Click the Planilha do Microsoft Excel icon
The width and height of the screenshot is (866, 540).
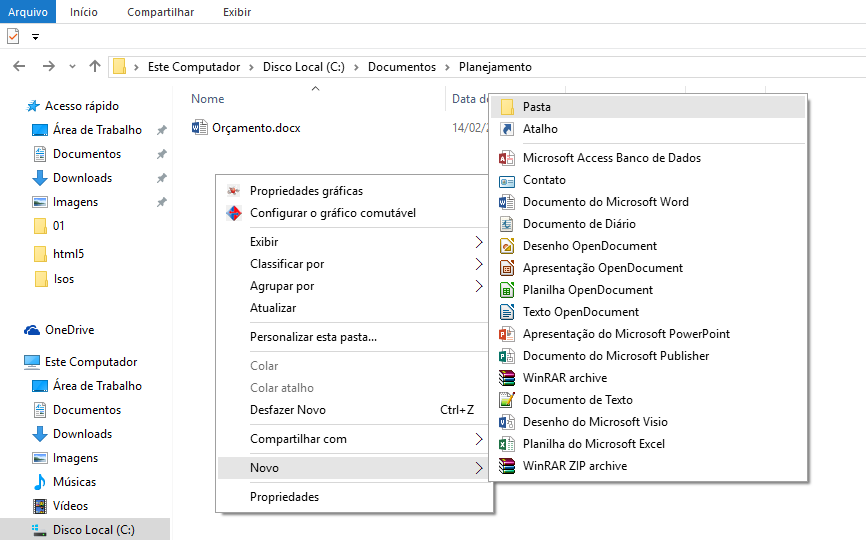[506, 444]
